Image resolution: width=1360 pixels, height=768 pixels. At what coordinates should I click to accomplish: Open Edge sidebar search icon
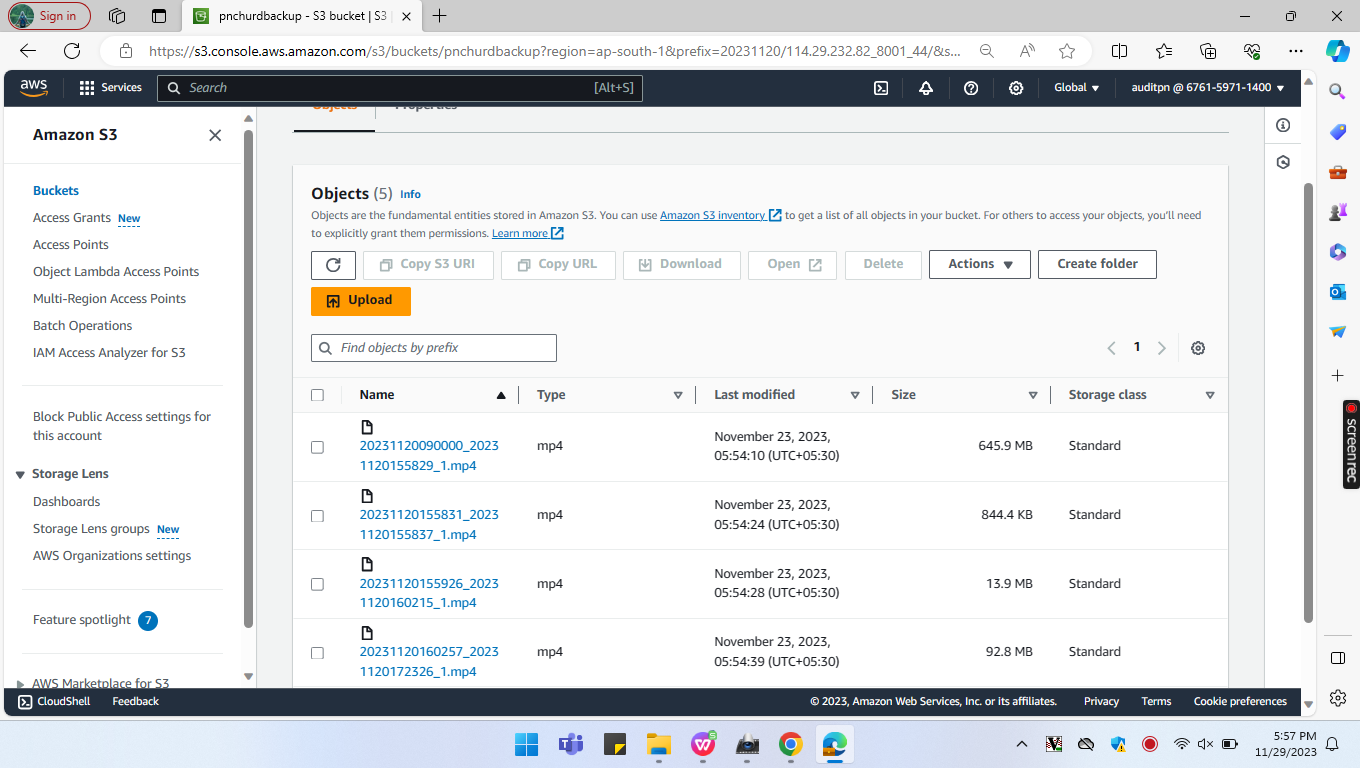[1338, 91]
